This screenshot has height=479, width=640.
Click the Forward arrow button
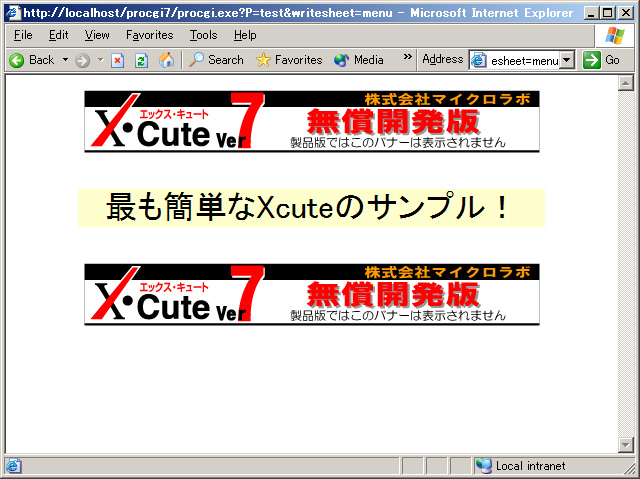pyautogui.click(x=82, y=61)
